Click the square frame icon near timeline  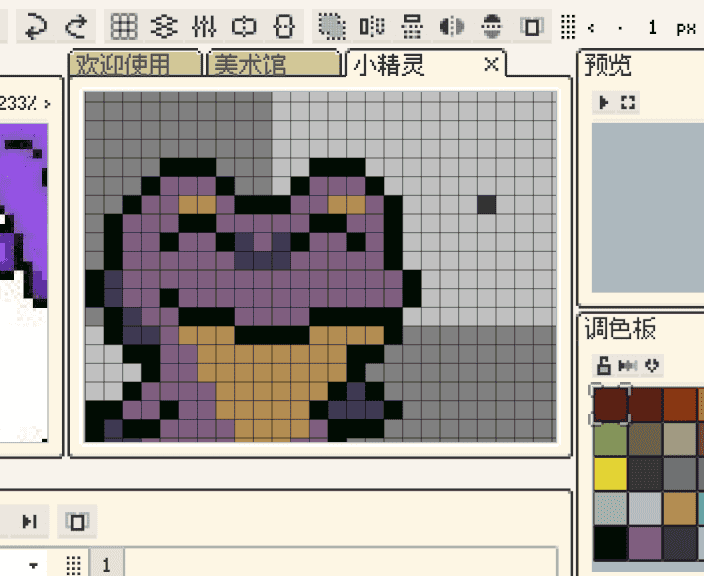77,521
